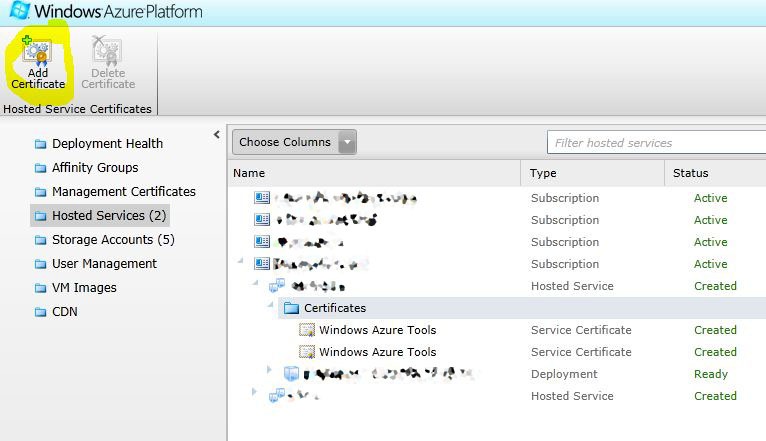Click the Add Certificate icon
The height and width of the screenshot is (441, 766).
pos(37,51)
